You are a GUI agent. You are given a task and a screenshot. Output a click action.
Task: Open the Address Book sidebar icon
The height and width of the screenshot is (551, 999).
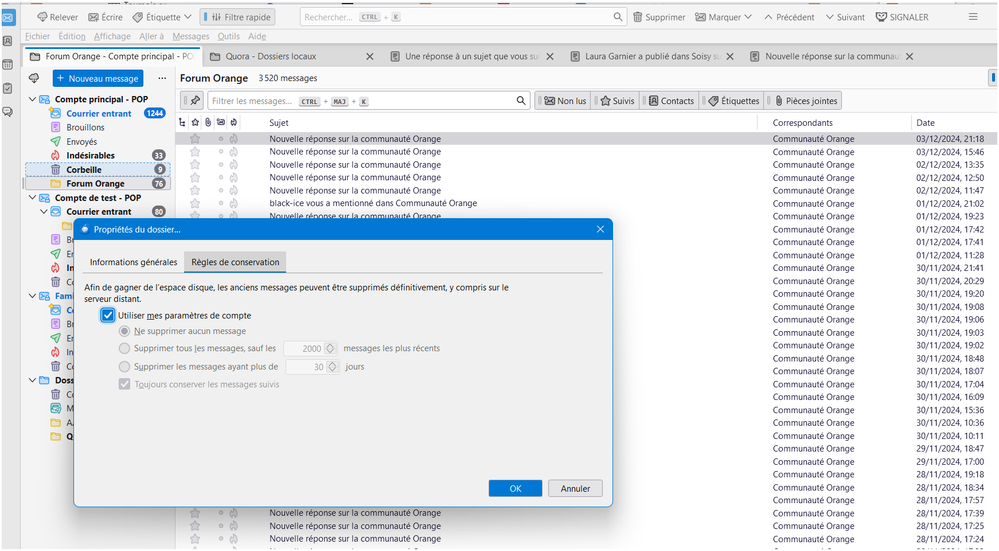[x=8, y=41]
